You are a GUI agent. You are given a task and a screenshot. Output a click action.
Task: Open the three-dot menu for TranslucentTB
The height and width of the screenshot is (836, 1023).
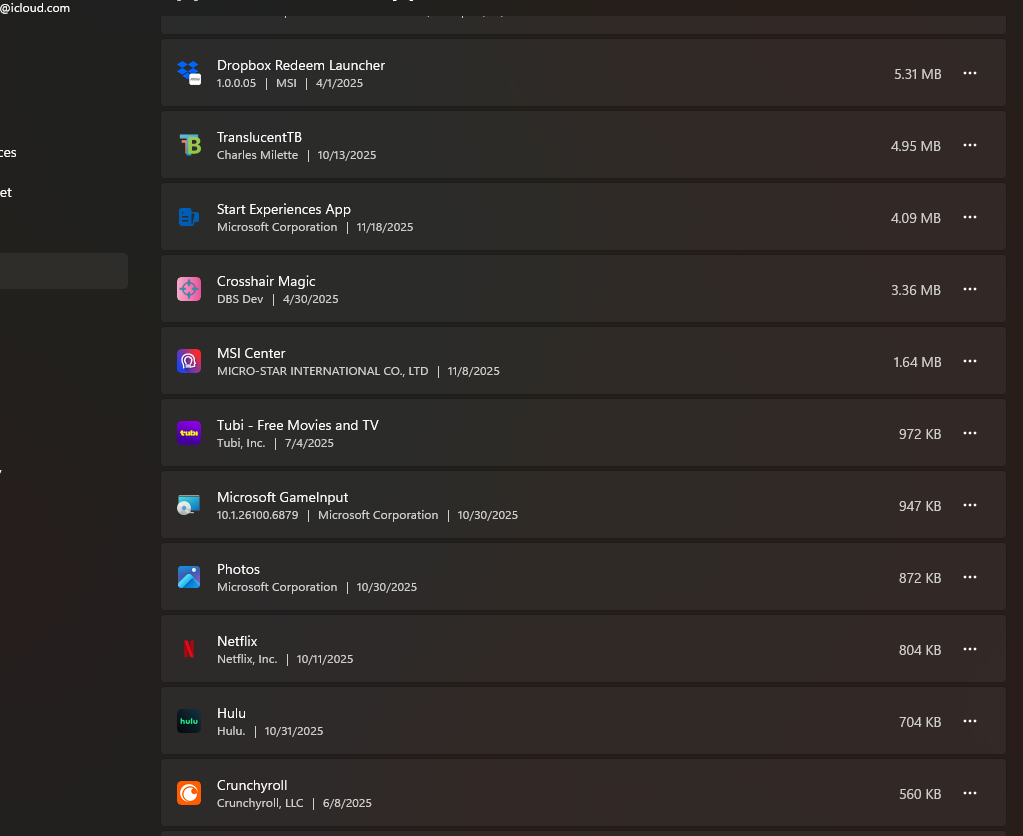pos(969,145)
